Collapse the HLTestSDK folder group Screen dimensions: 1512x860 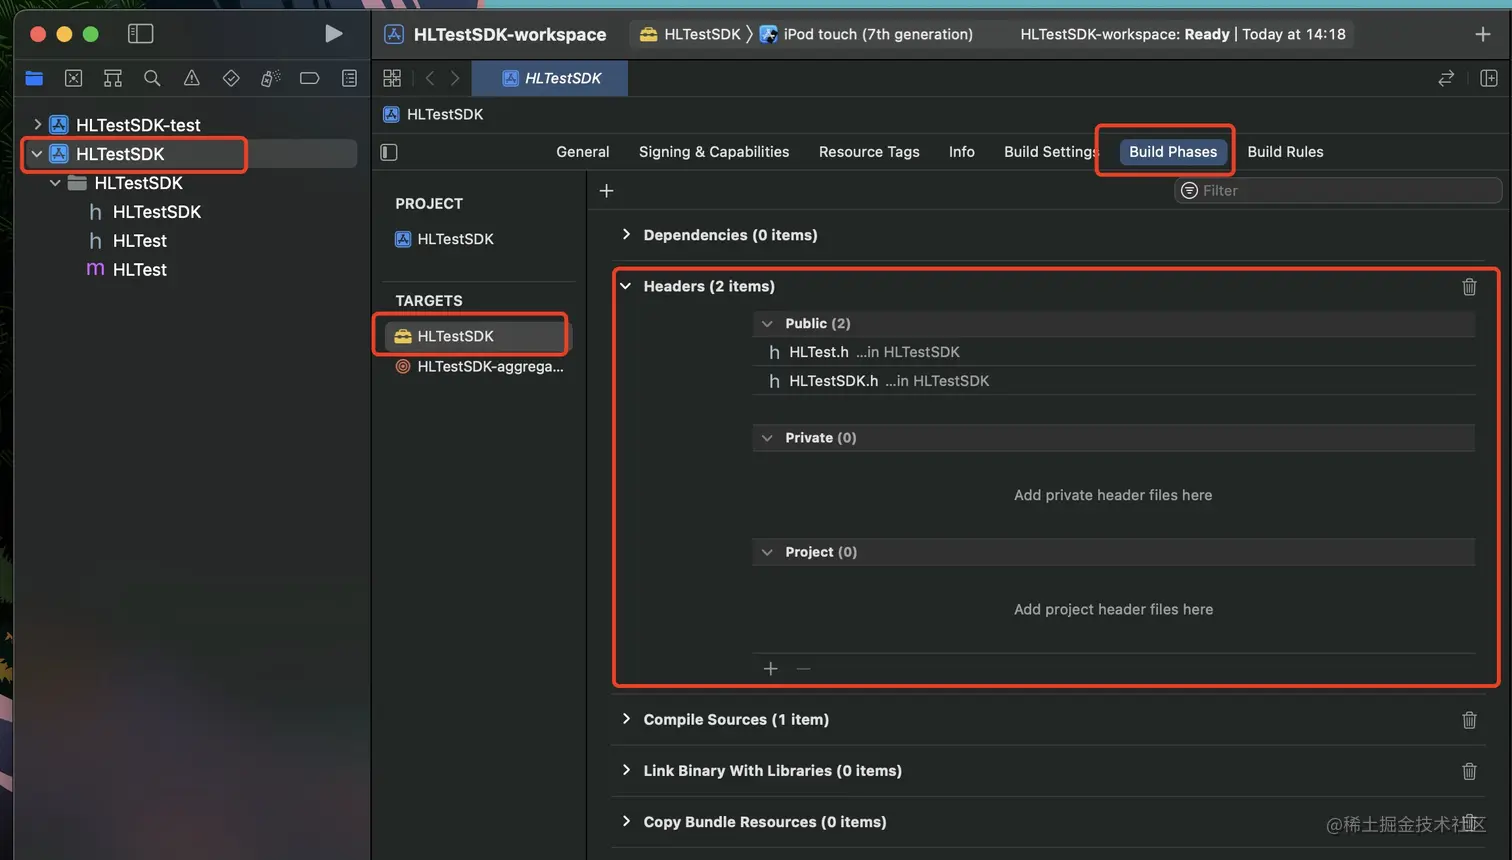coord(55,183)
